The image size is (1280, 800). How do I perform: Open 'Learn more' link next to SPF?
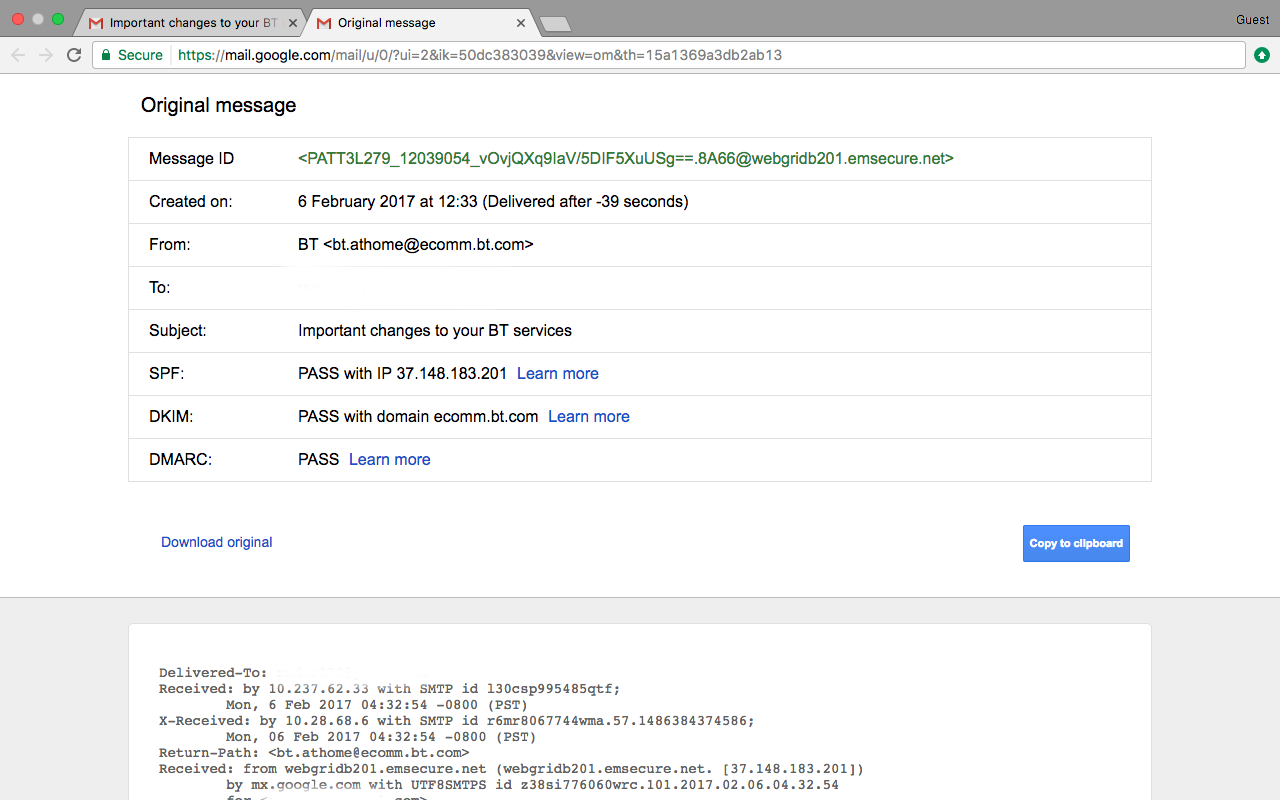[x=557, y=373]
